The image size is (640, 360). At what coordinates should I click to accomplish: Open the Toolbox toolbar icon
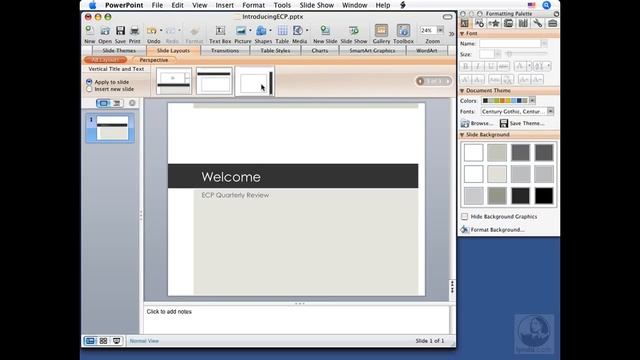click(403, 31)
